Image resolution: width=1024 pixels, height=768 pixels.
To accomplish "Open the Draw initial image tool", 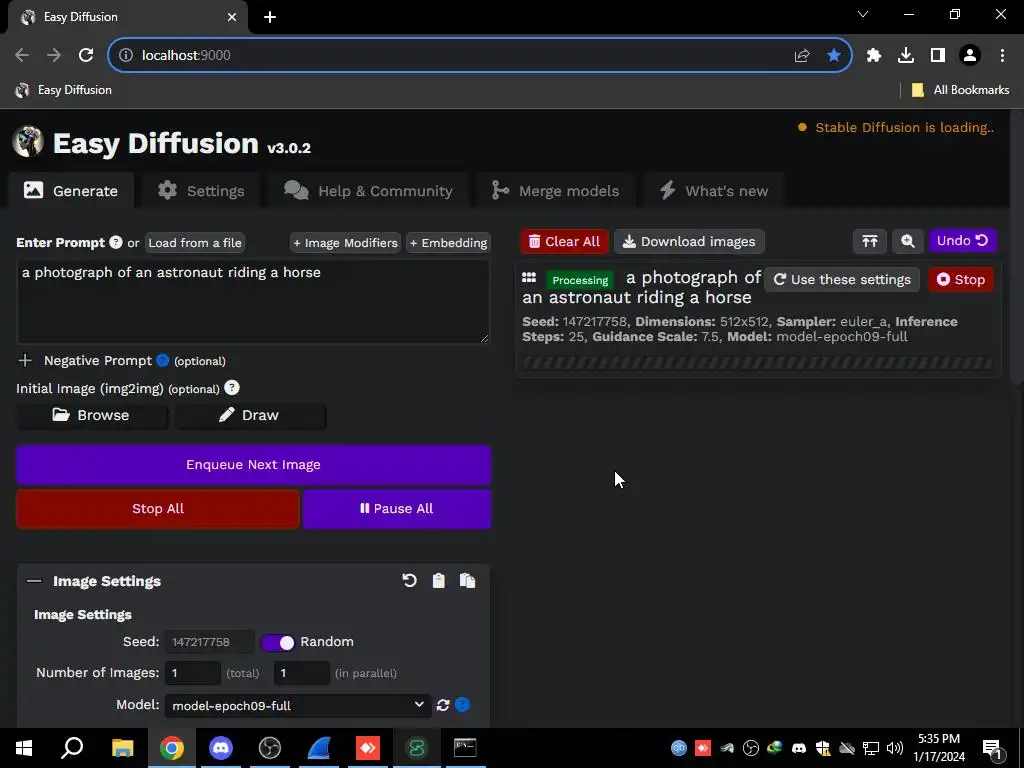I will 250,415.
